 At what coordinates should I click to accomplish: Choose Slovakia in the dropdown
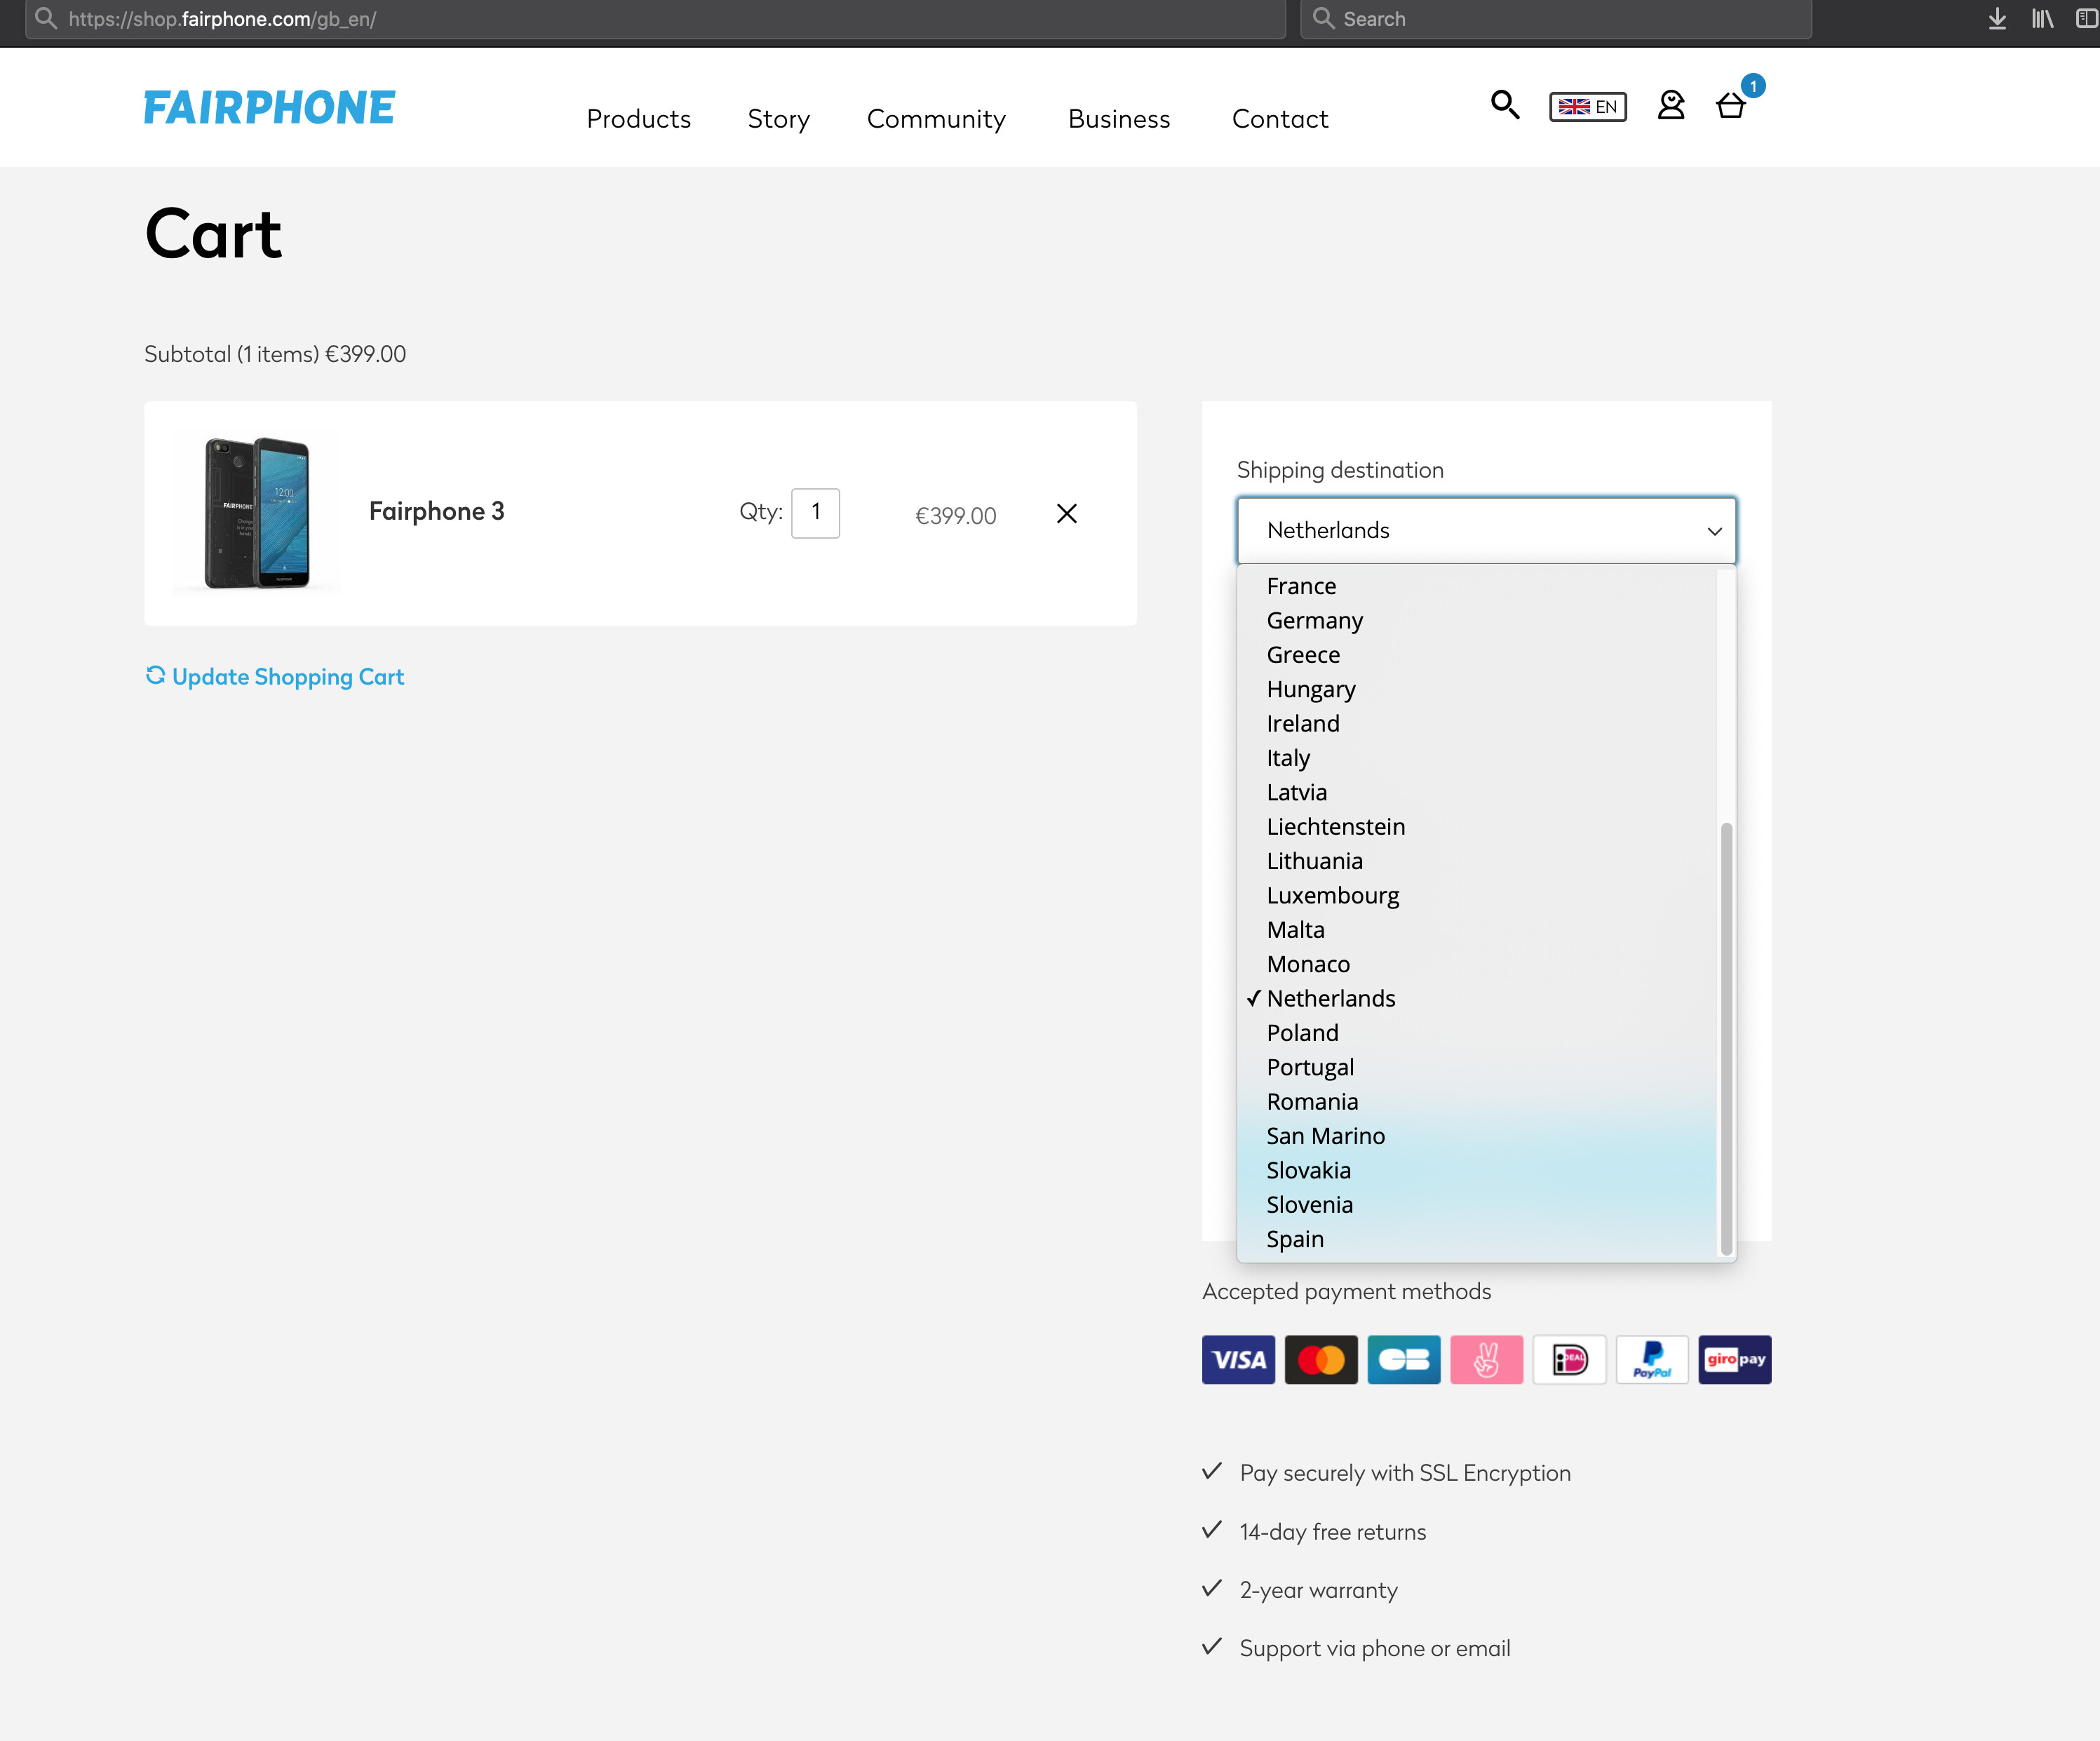[x=1476, y=1170]
